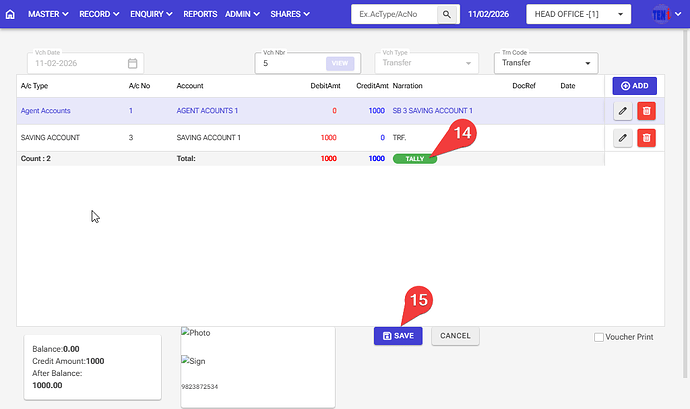
Task: Click the ADD entry button
Action: coord(634,87)
